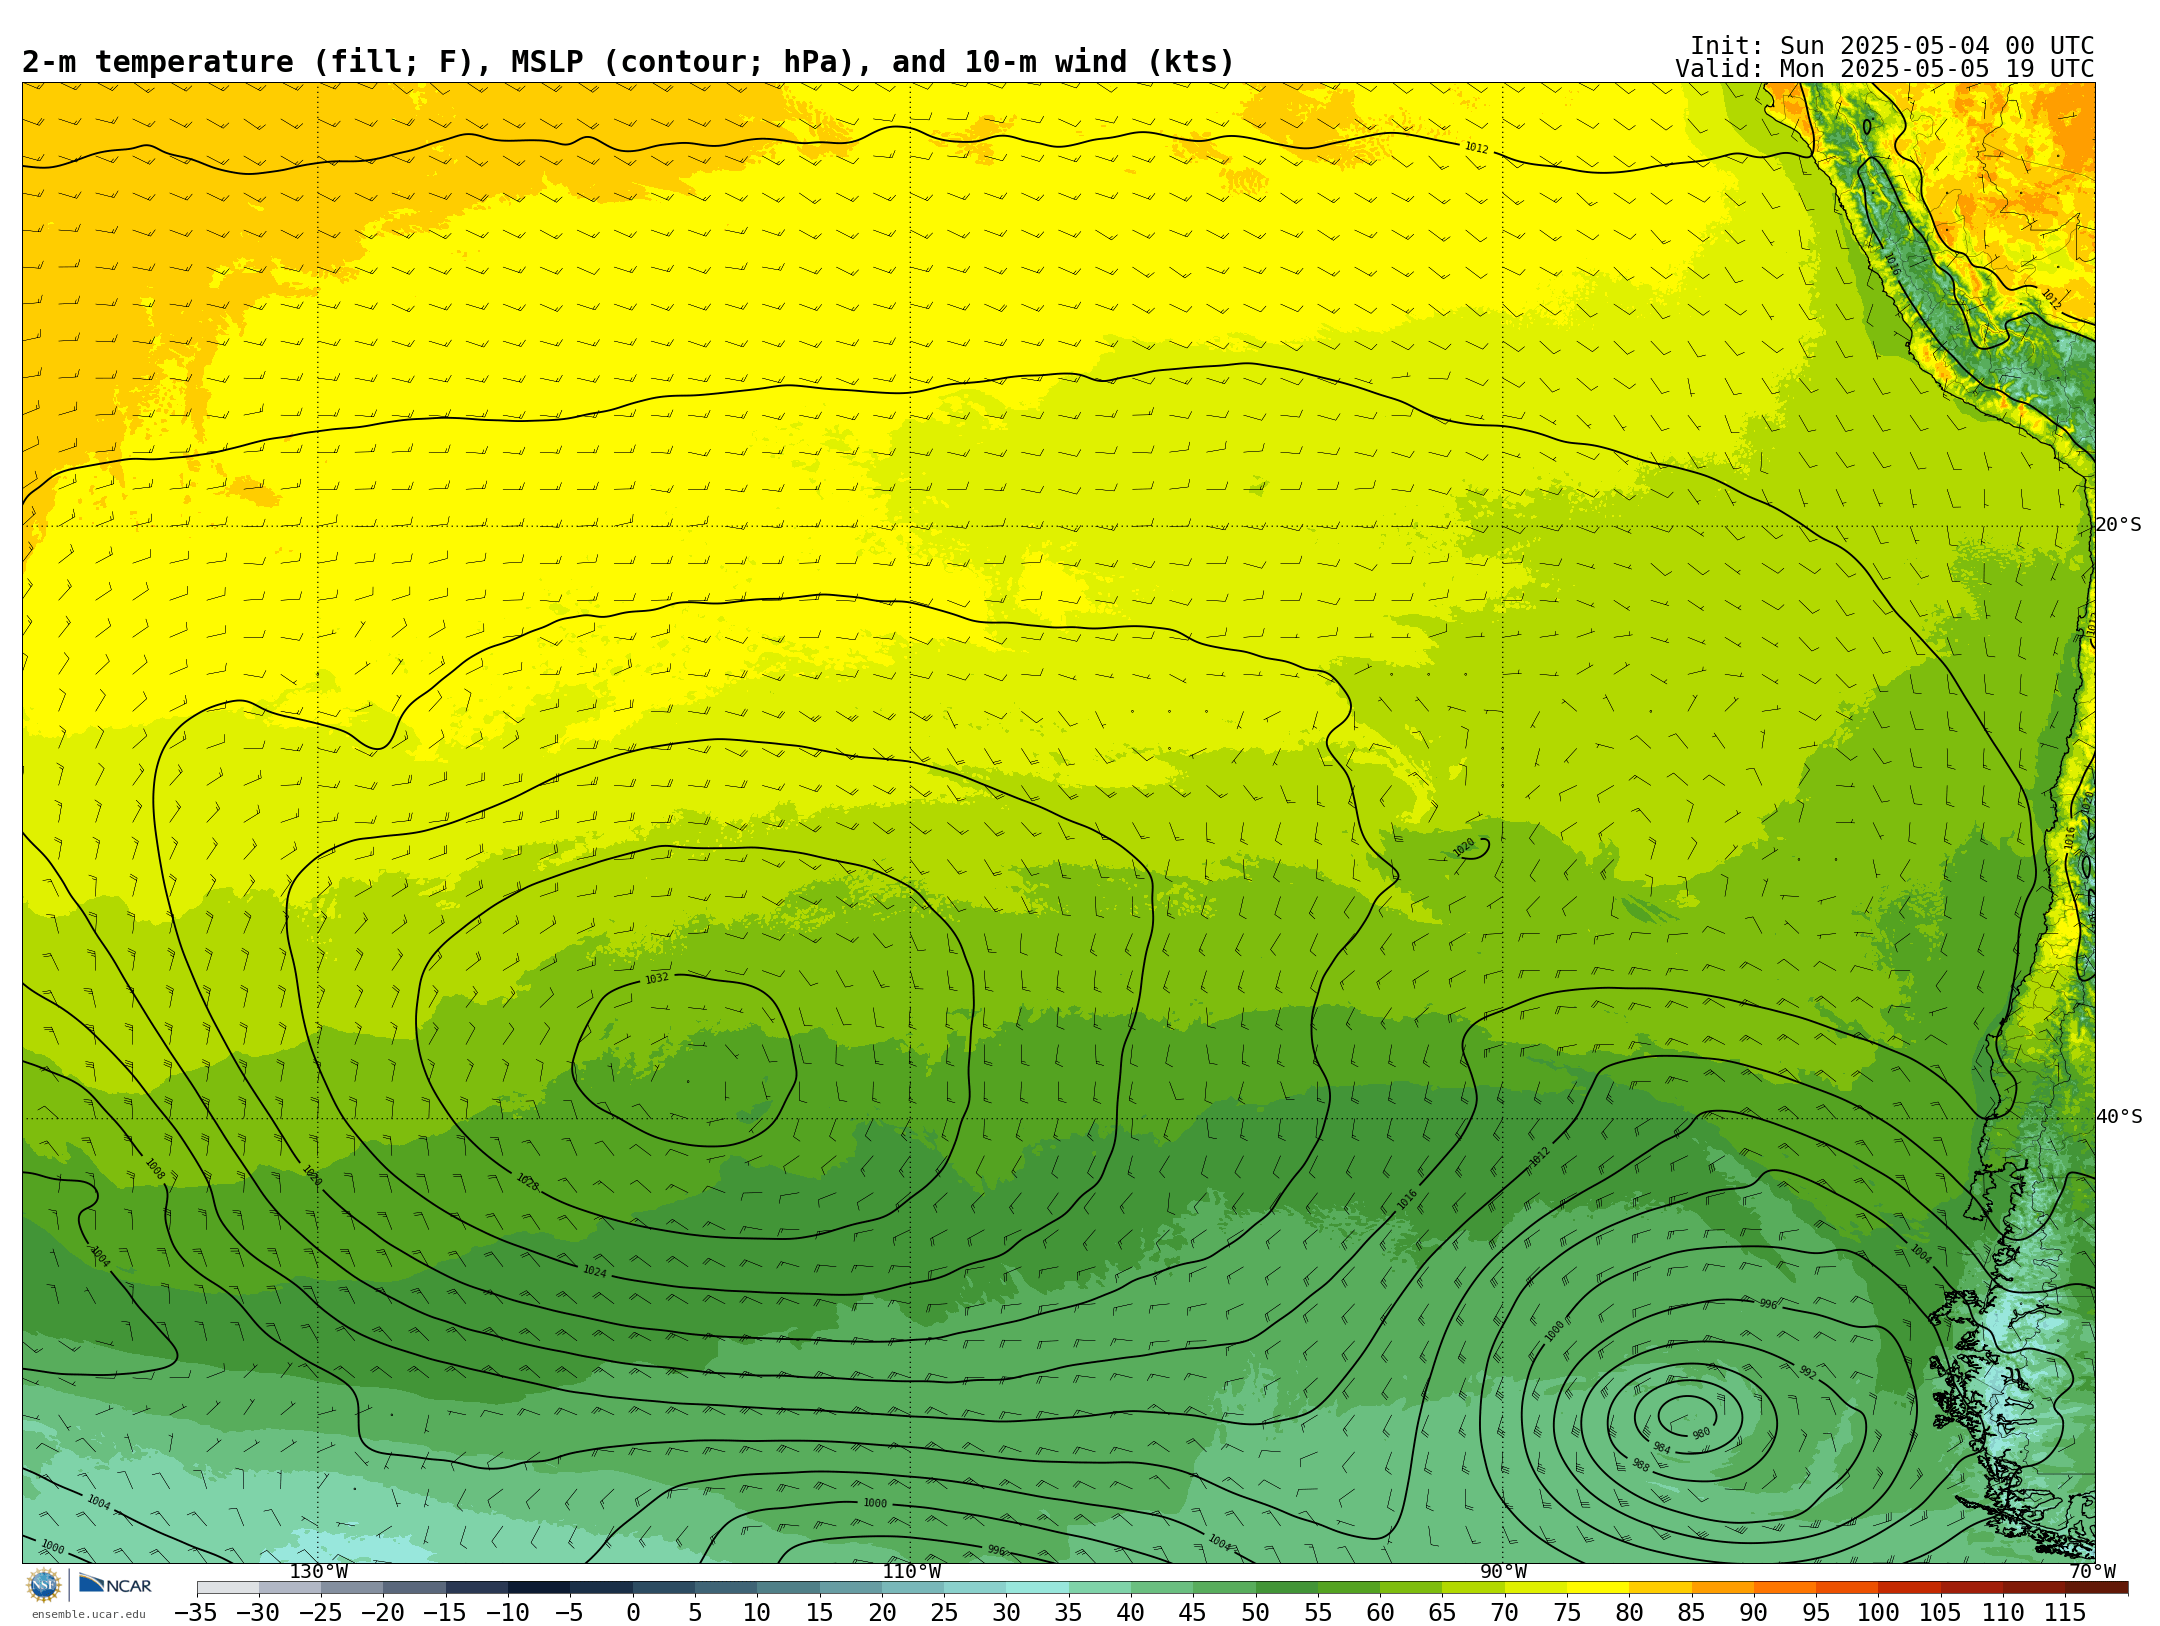The width and height of the screenshot is (2160, 1626).
Task: Click the colorbar tick label '-35'
Action: (196, 1613)
